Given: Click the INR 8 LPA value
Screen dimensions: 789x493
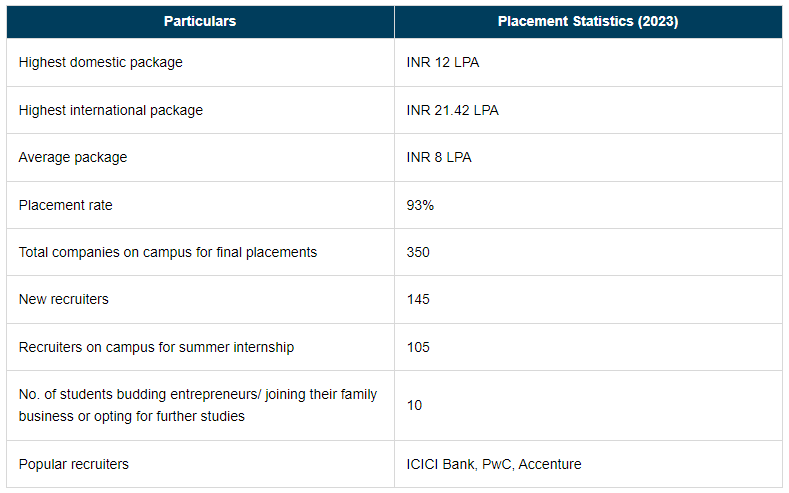Looking at the screenshot, I should (x=439, y=157).
